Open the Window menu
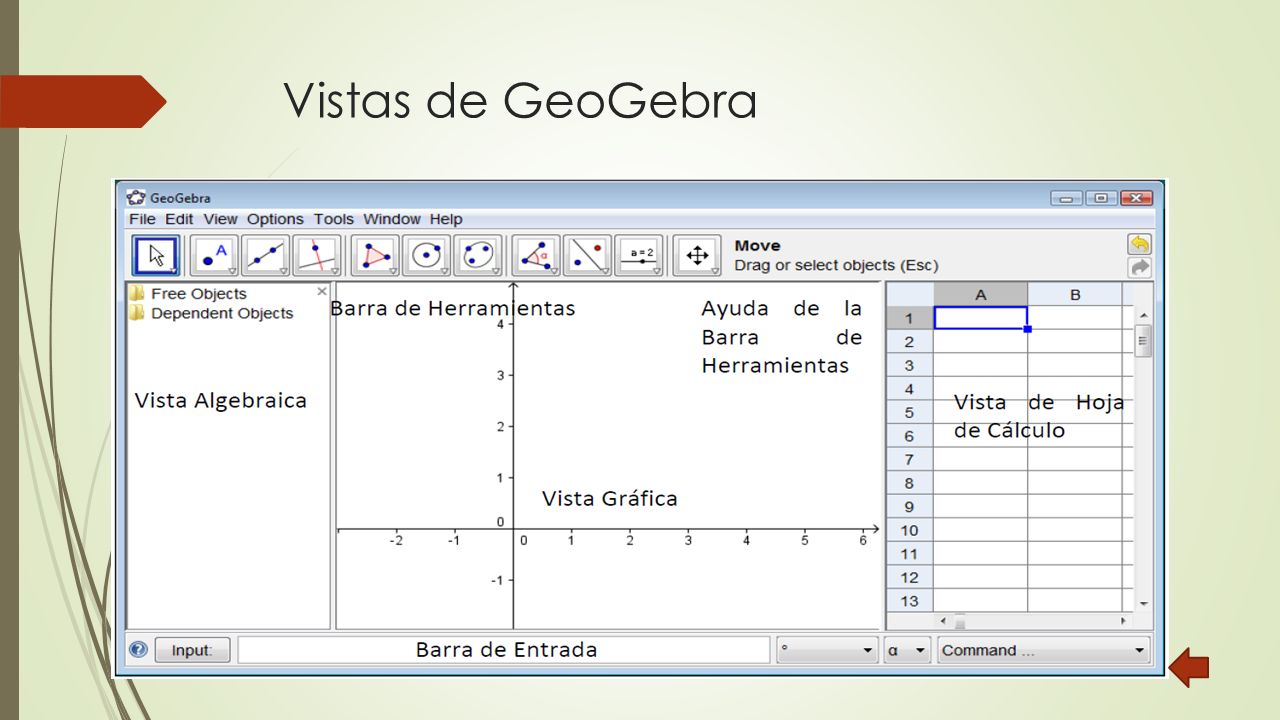 pos(392,219)
